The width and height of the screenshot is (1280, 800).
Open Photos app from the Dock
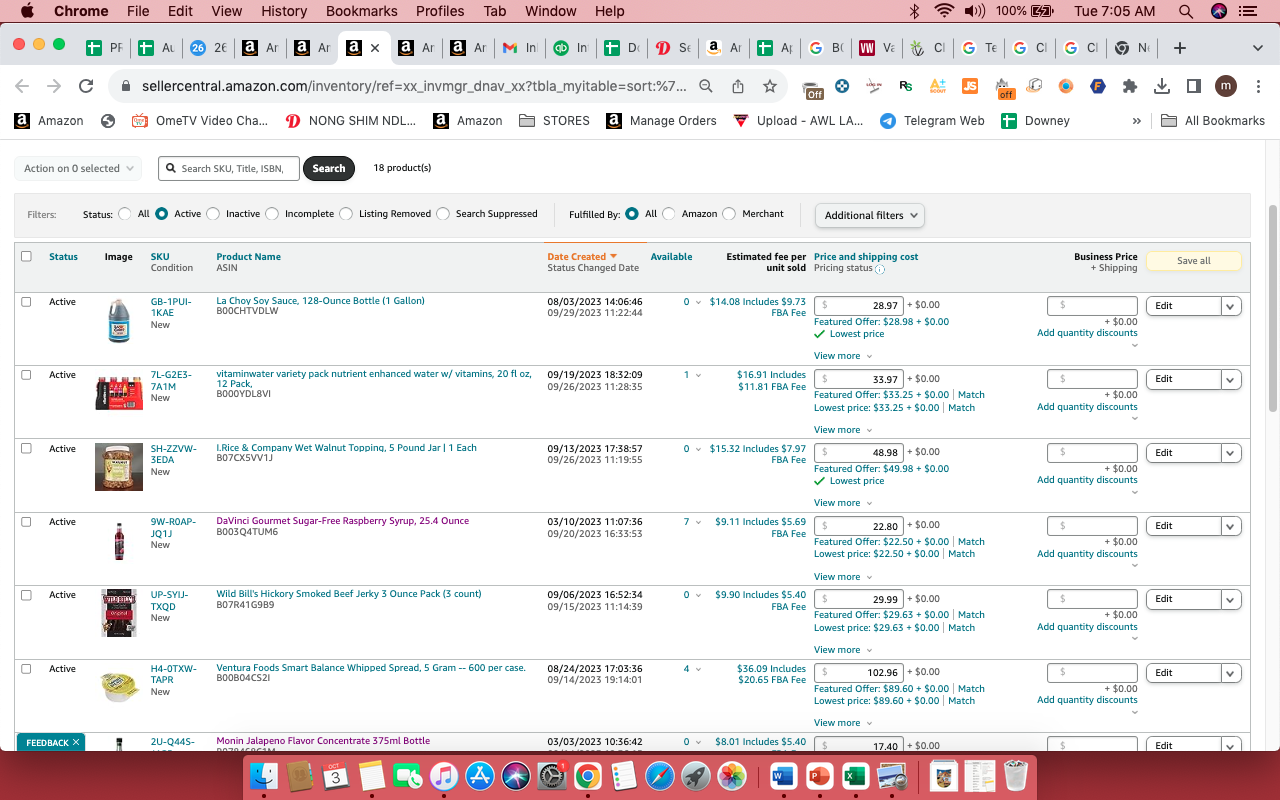[x=732, y=776]
